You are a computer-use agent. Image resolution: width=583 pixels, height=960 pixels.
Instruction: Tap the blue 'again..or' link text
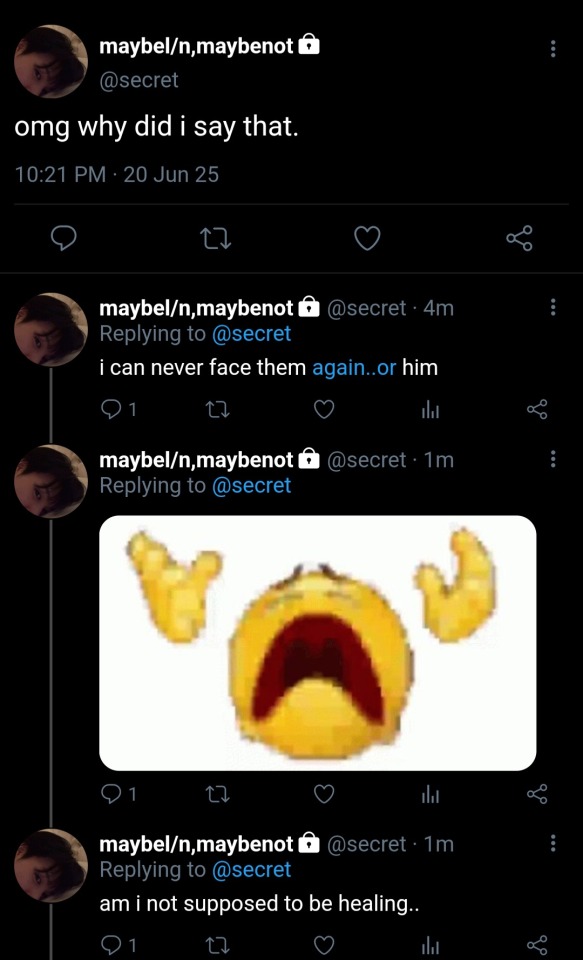pos(355,368)
